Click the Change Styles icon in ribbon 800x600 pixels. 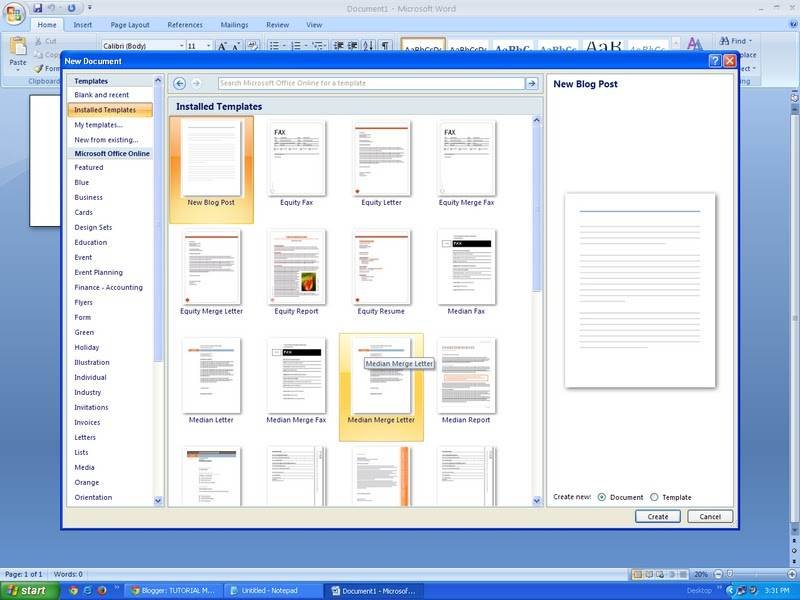[x=694, y=45]
